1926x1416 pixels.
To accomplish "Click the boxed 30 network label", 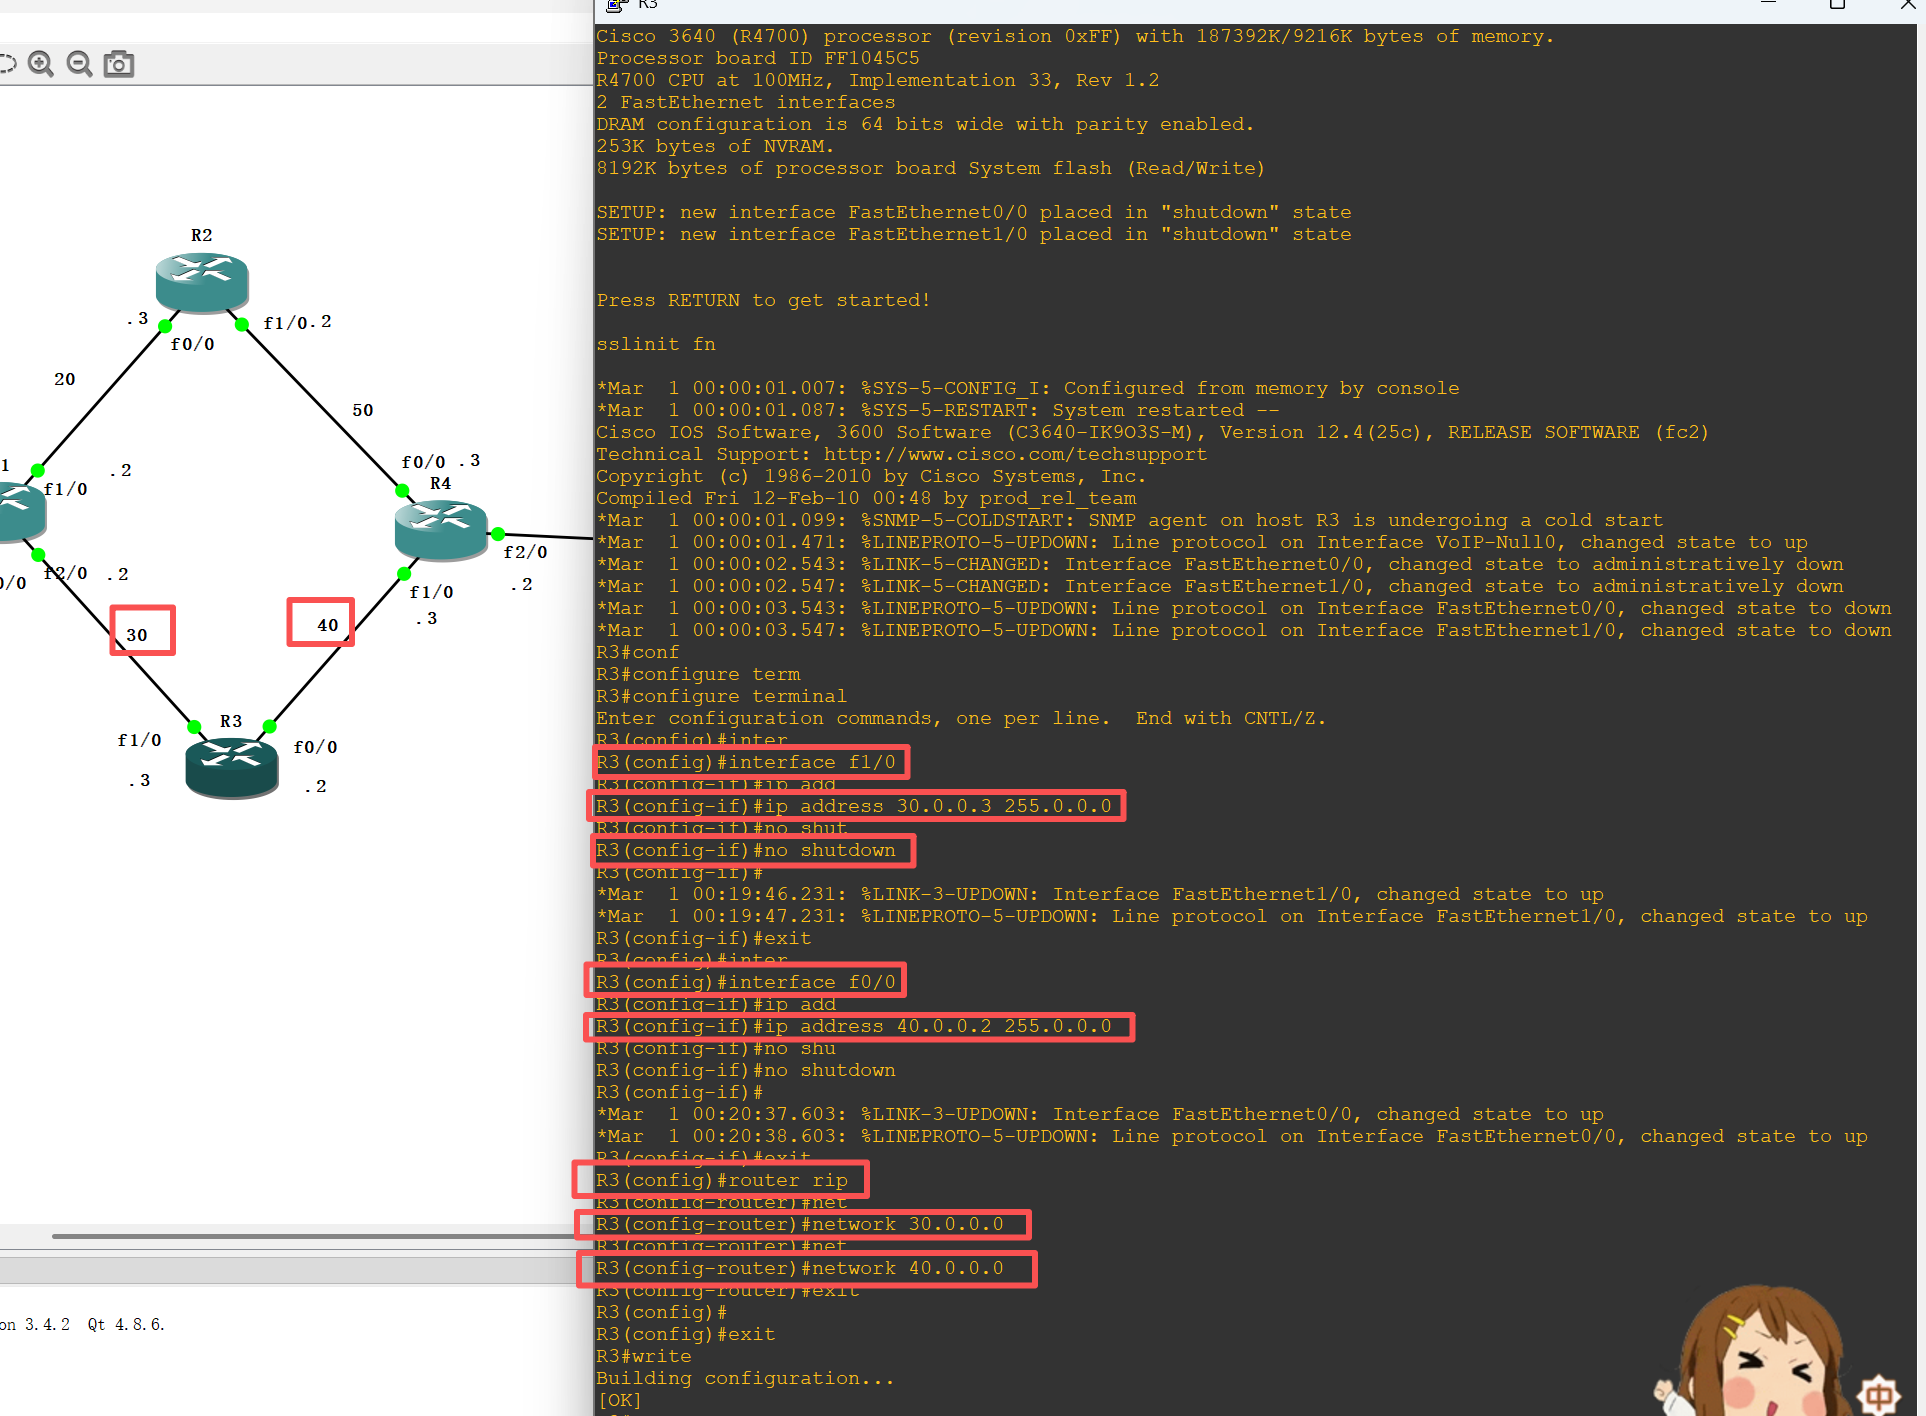I will [x=138, y=634].
